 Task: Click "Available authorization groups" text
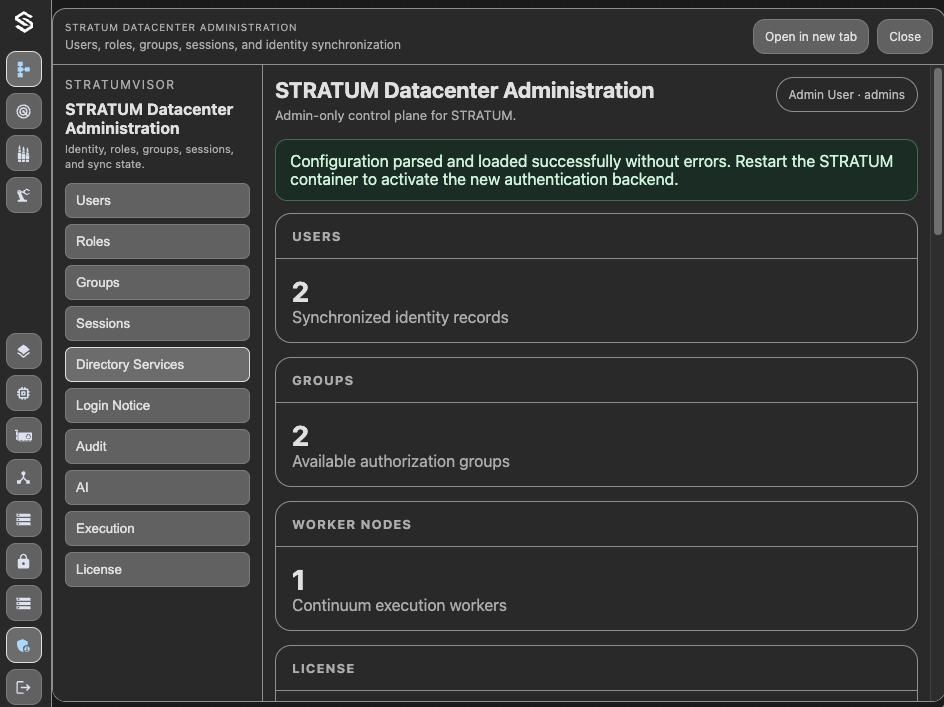click(401, 461)
